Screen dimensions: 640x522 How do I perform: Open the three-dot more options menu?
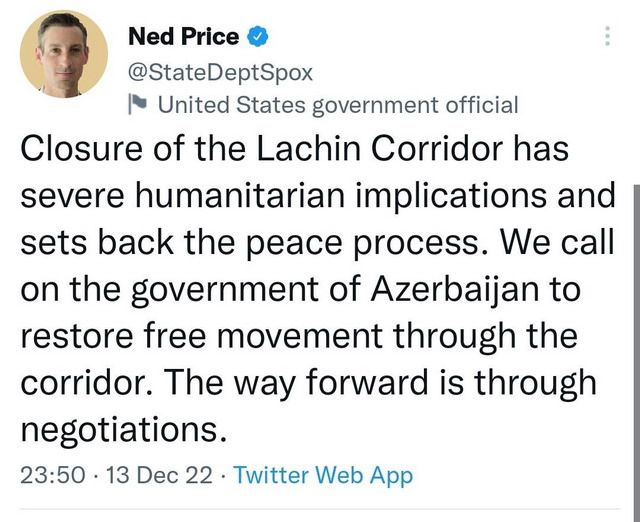click(x=607, y=36)
